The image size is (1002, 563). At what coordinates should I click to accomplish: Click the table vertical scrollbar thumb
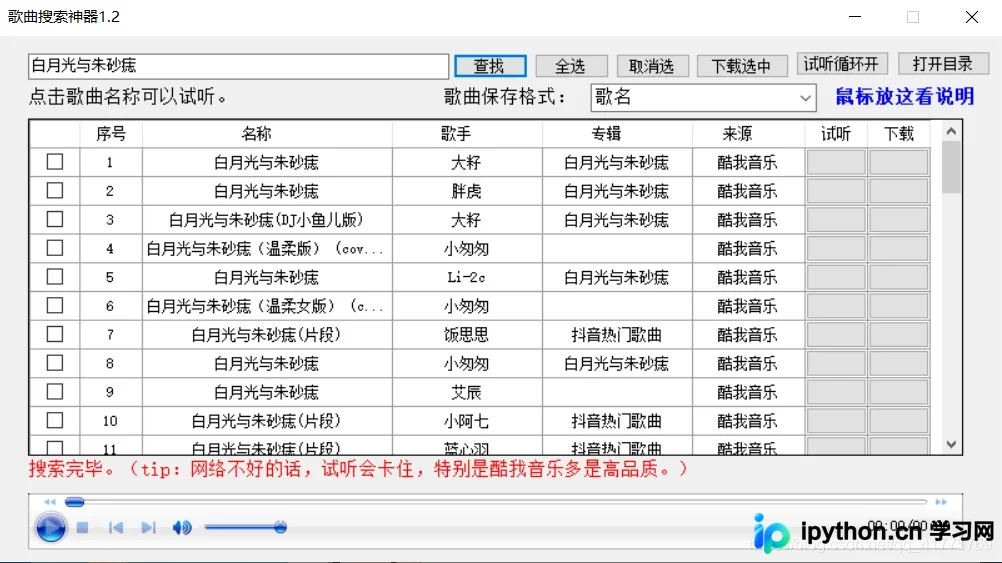tap(952, 167)
